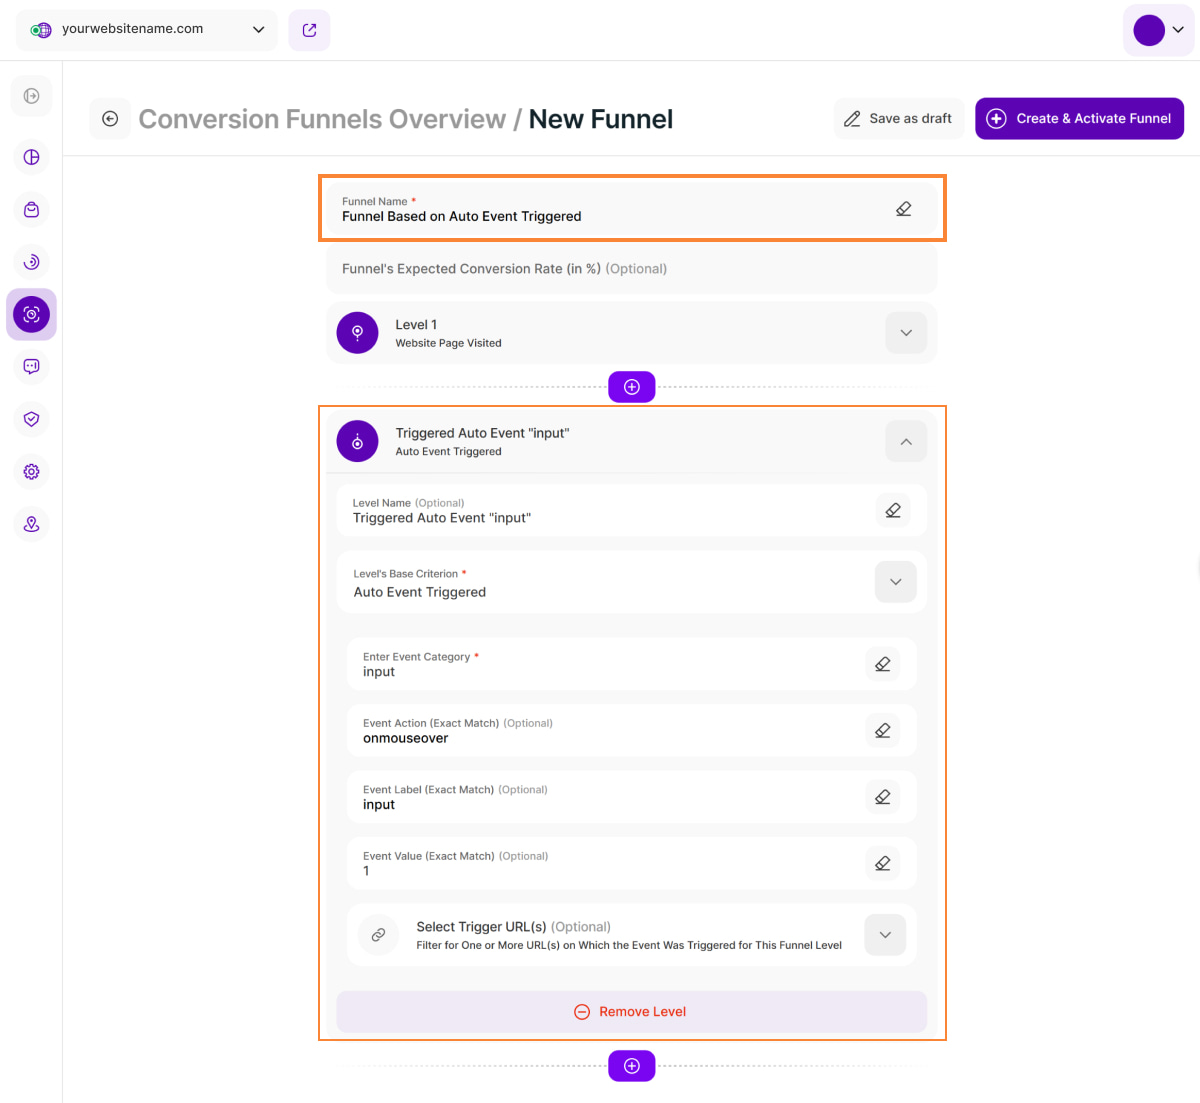Erase the Event Category input value
This screenshot has height=1103, width=1200.
(x=882, y=664)
